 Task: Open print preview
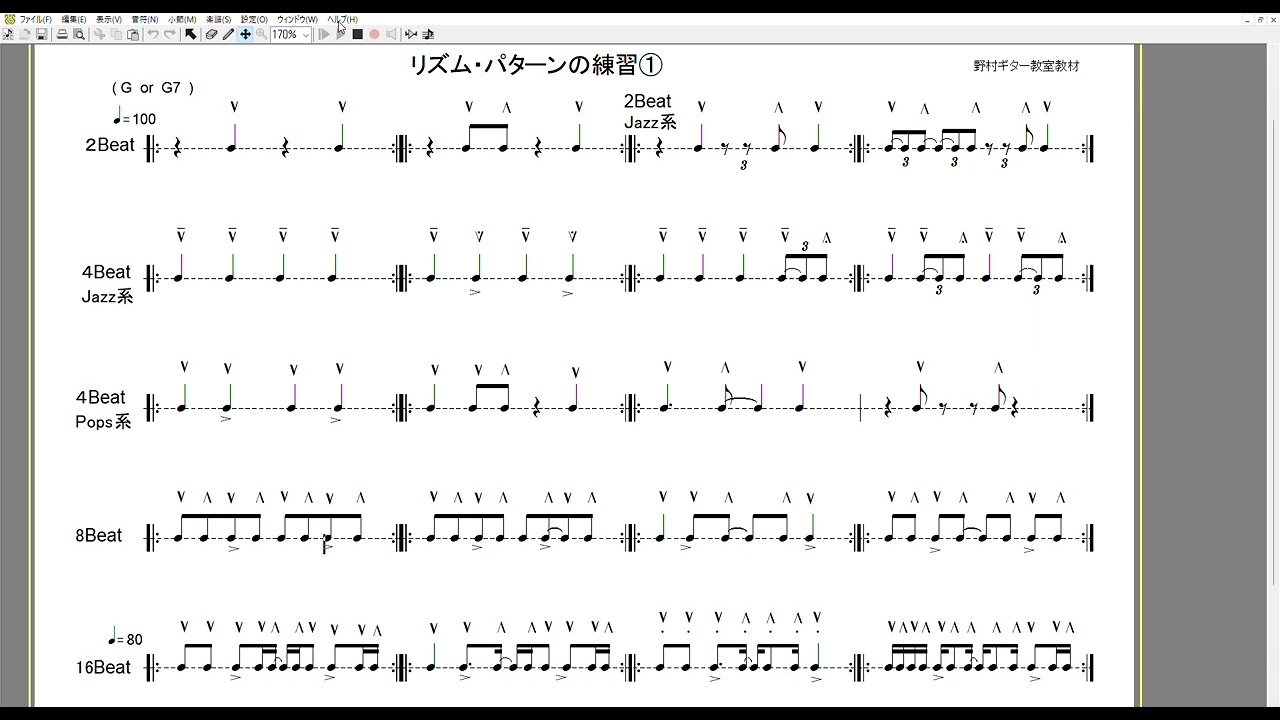(79, 34)
